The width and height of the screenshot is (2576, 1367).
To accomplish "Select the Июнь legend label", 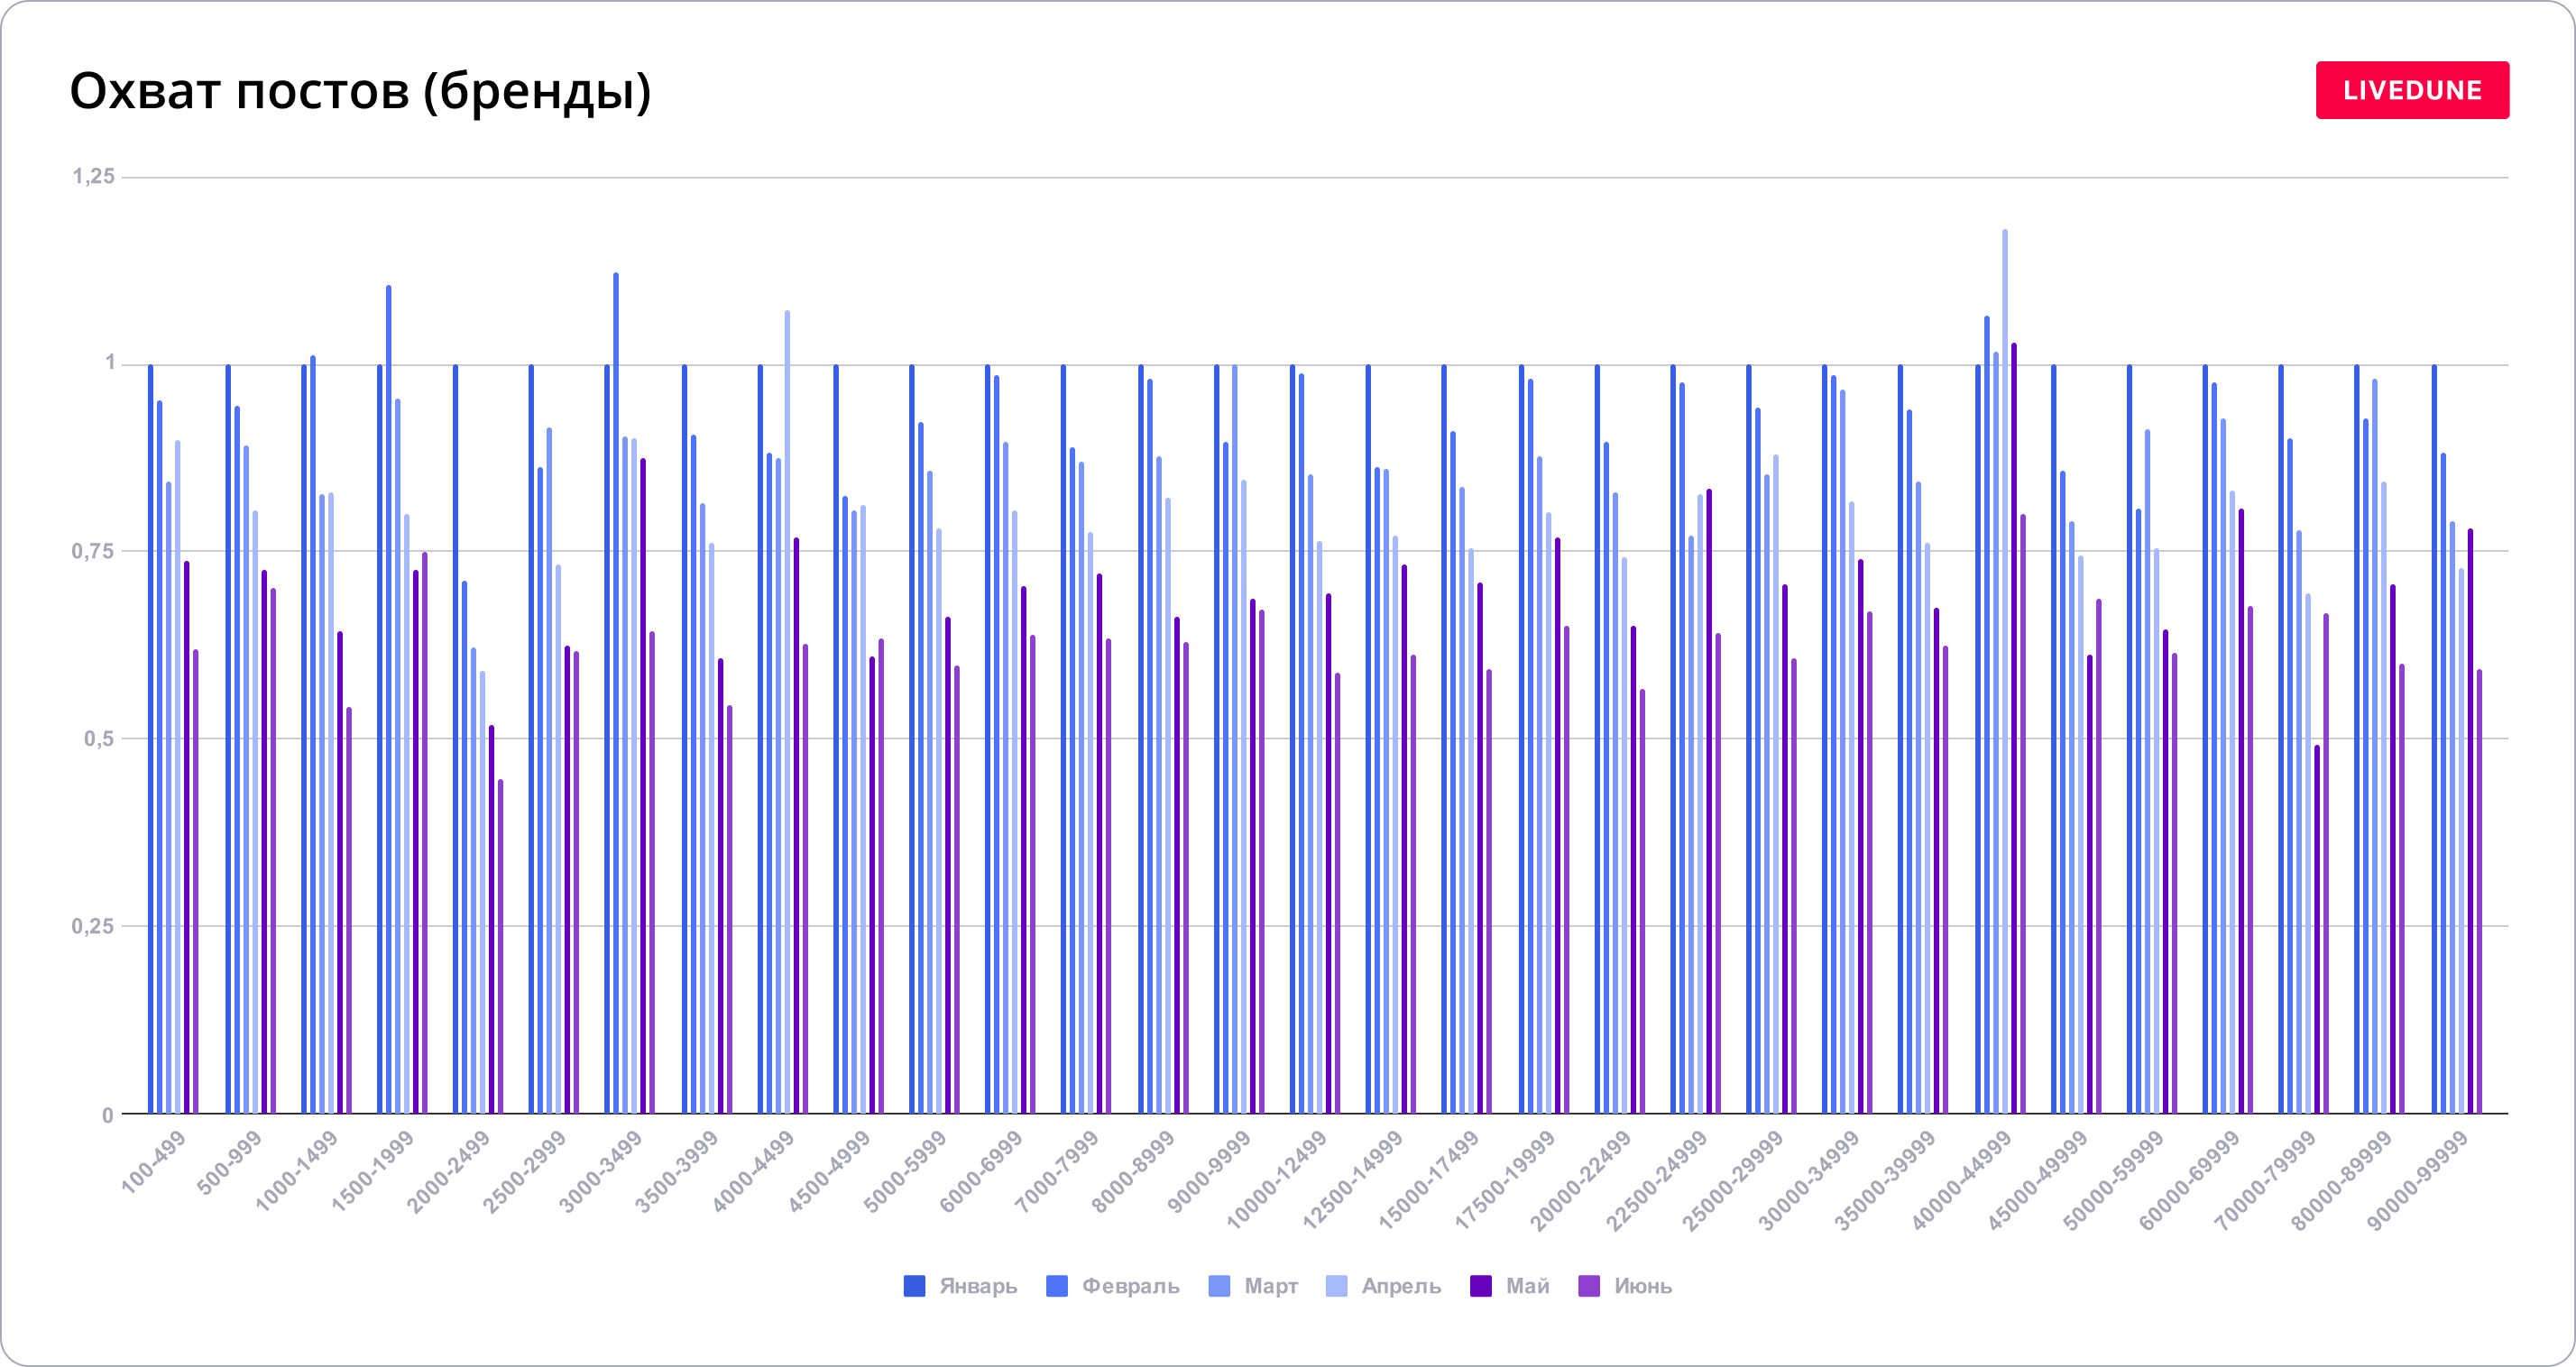I will (1643, 1286).
